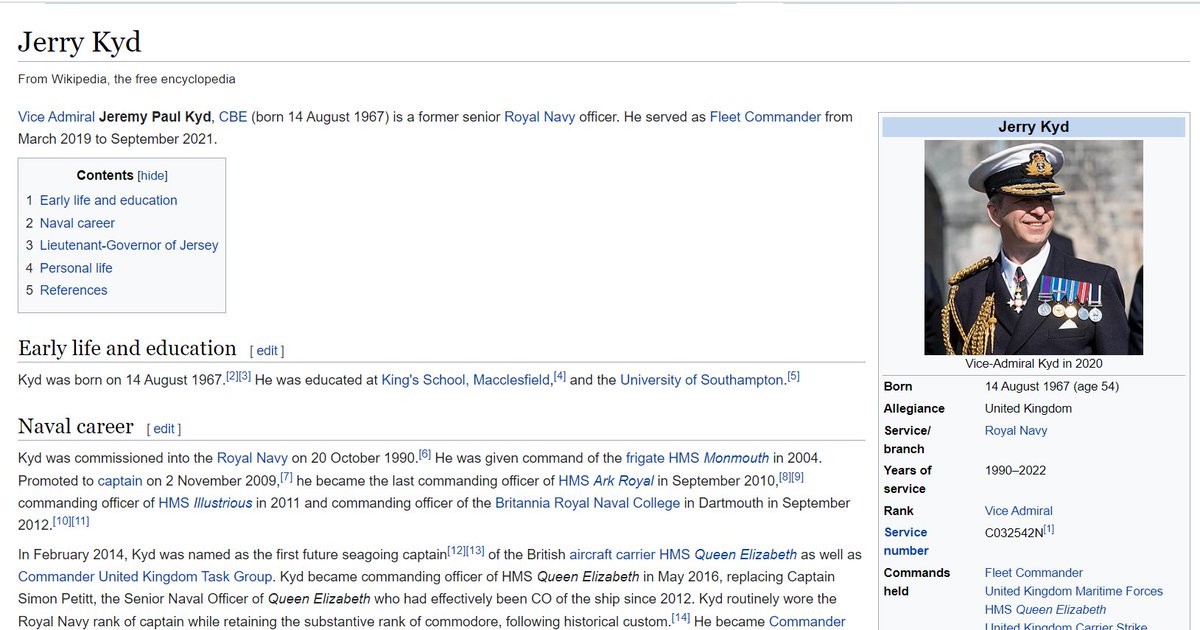
Task: Open the captain rank link
Action: point(122,481)
